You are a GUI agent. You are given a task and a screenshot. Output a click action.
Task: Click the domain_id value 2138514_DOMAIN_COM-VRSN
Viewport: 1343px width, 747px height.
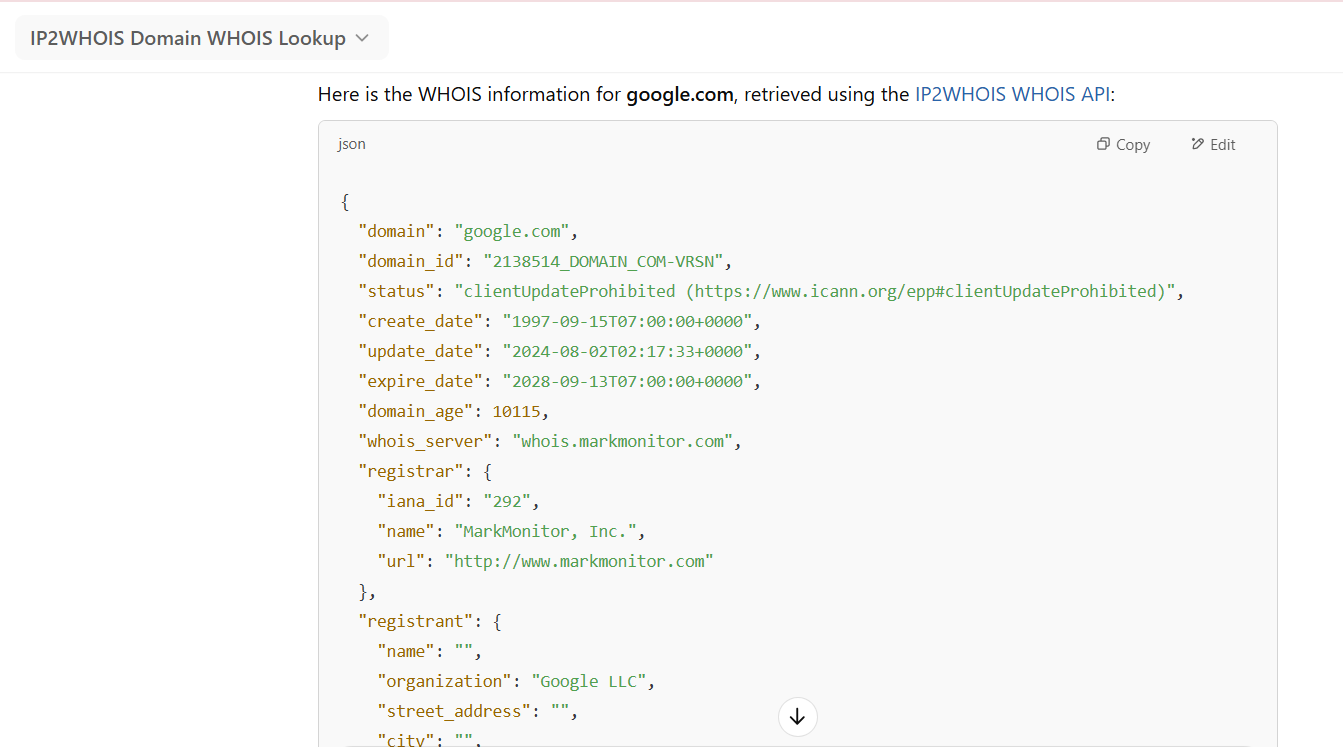pos(603,261)
